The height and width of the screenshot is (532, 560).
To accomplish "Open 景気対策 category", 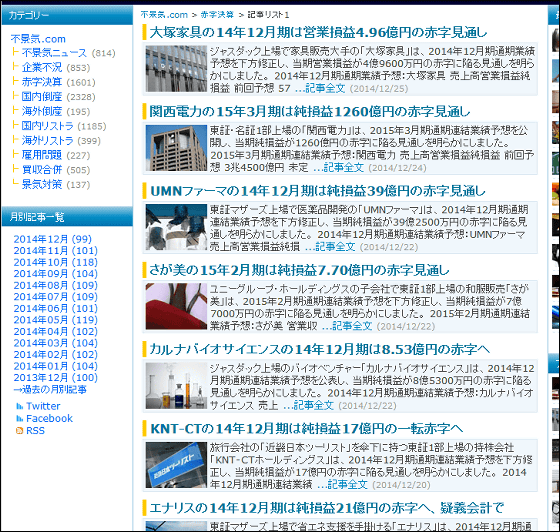I will (x=42, y=185).
